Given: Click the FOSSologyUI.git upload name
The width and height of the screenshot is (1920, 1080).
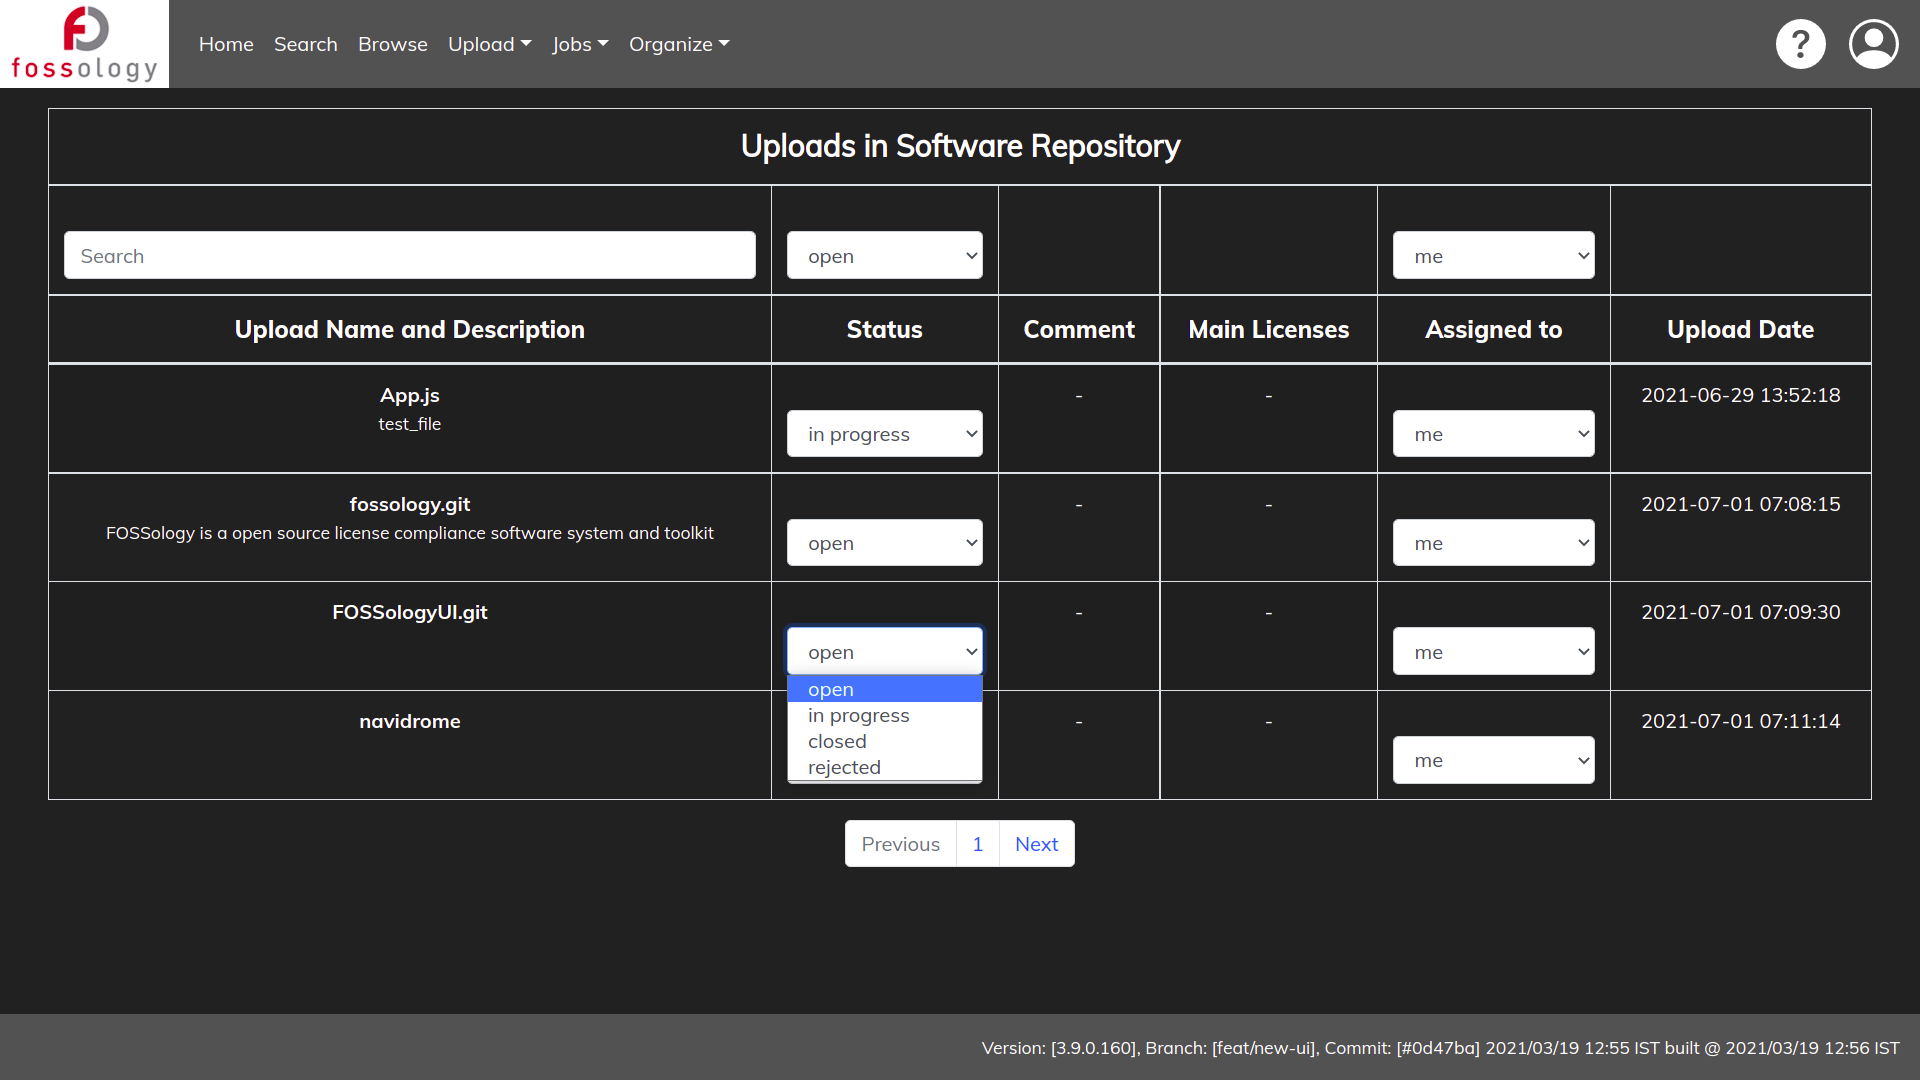Looking at the screenshot, I should pos(410,612).
